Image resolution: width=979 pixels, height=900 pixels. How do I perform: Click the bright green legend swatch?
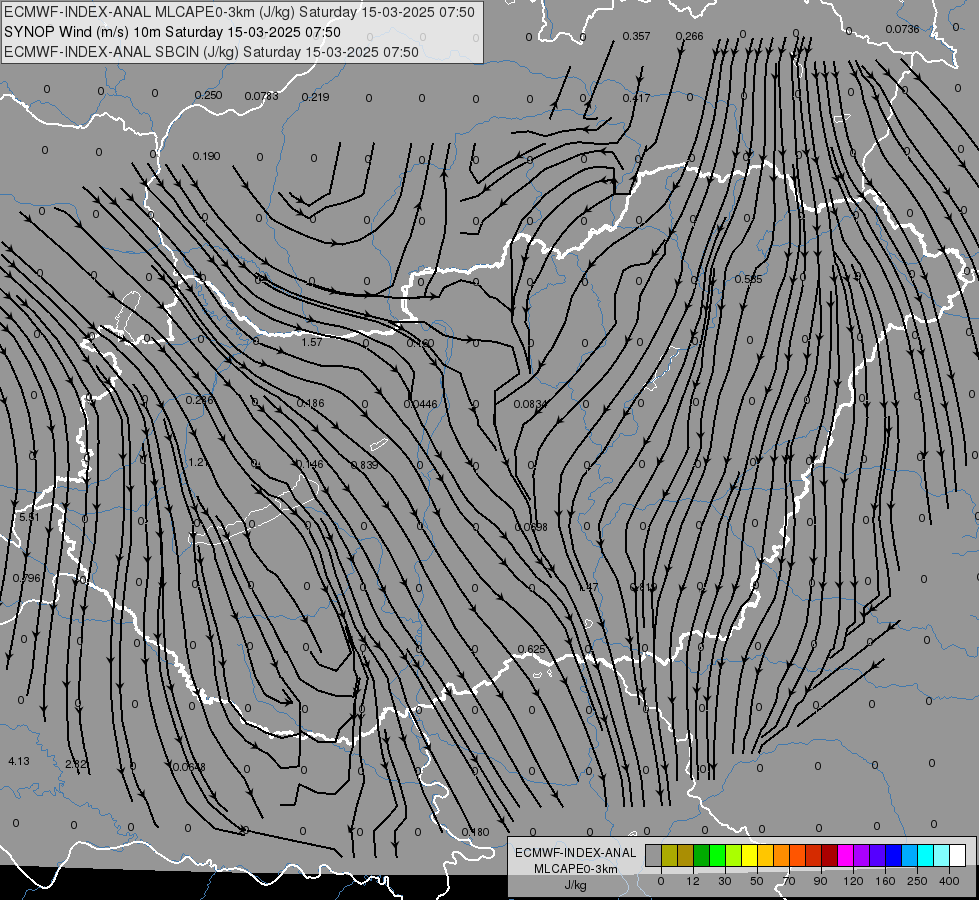(x=717, y=856)
